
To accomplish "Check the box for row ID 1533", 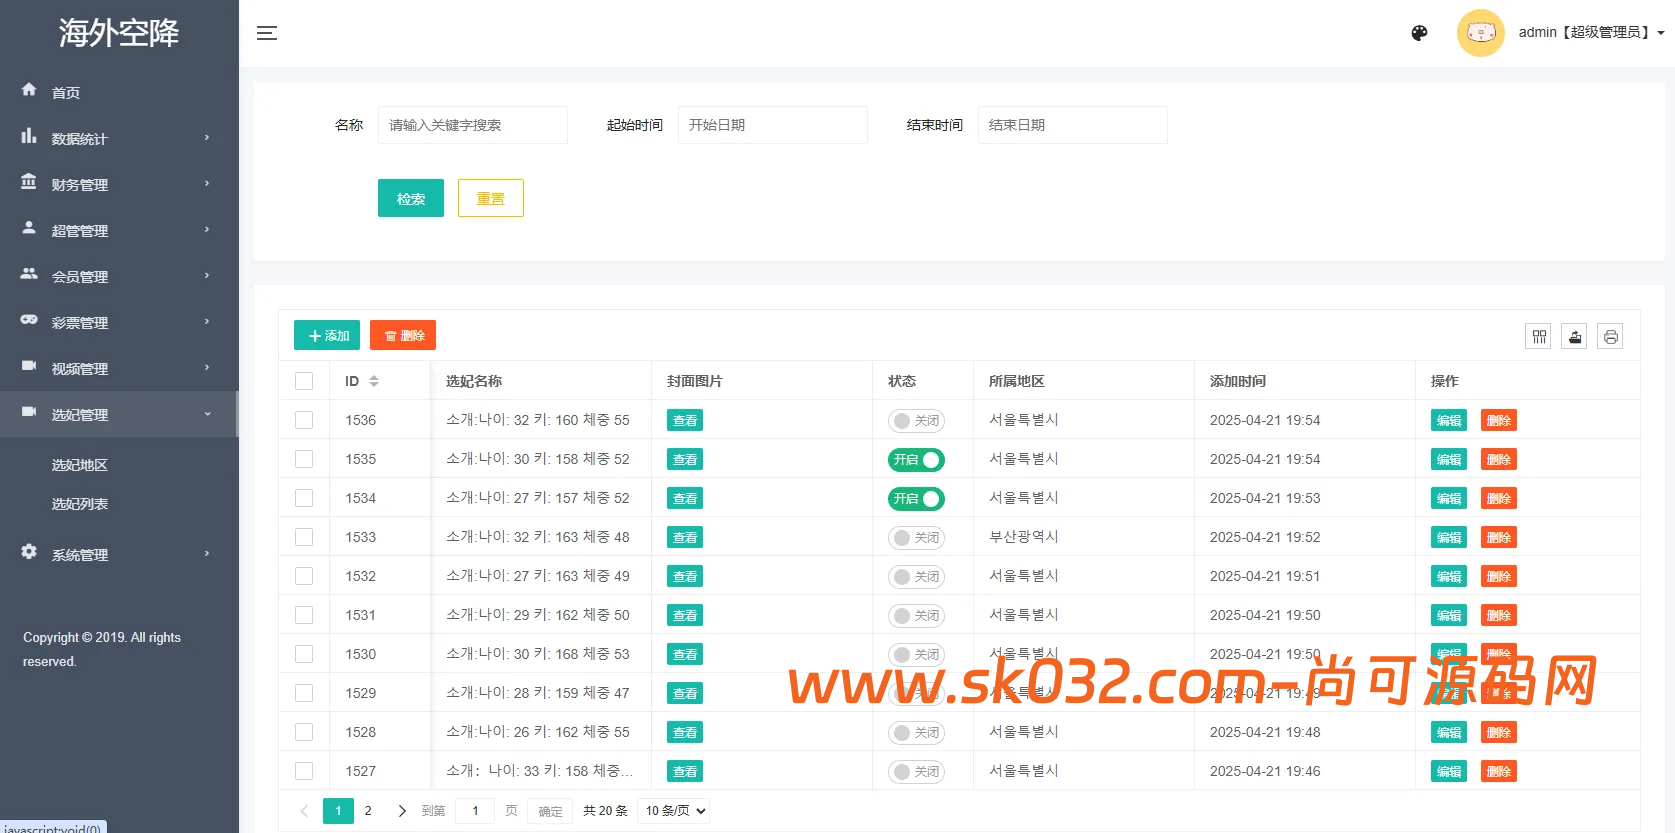I will pyautogui.click(x=304, y=537).
